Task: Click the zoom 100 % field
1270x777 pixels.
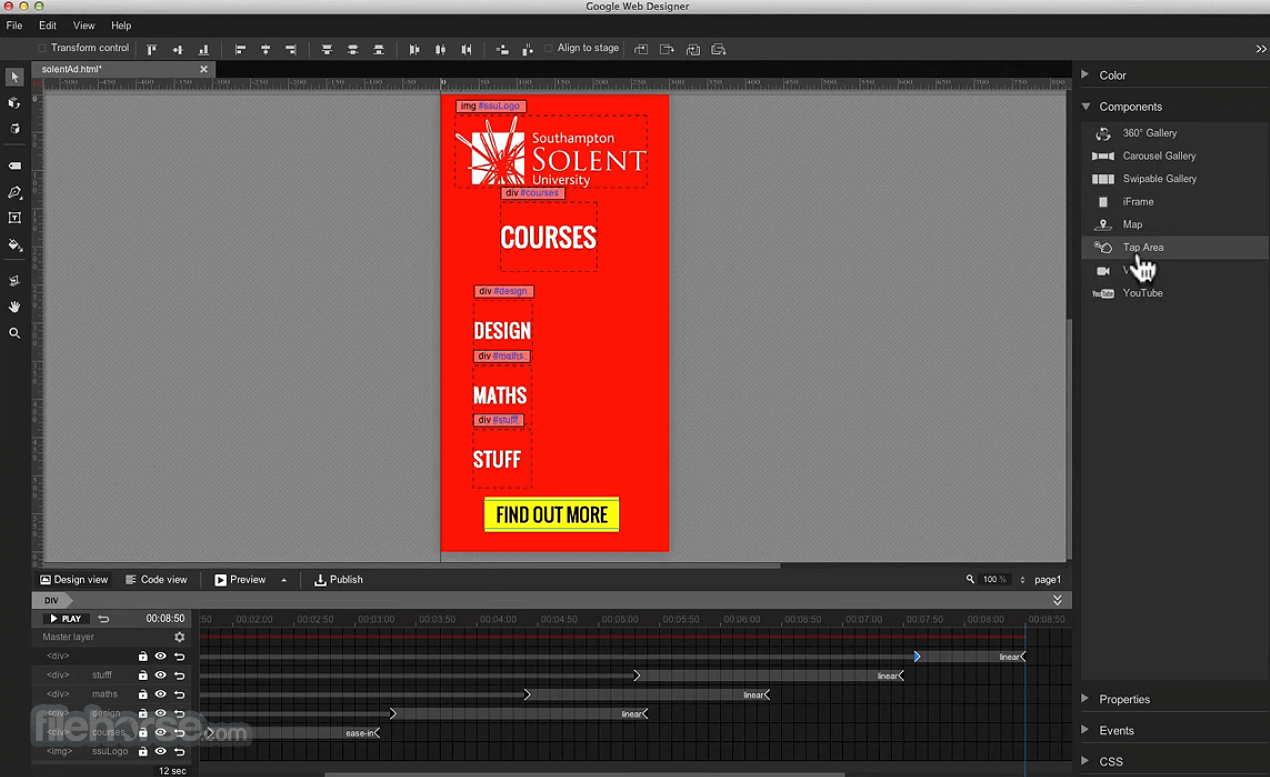Action: coord(994,580)
